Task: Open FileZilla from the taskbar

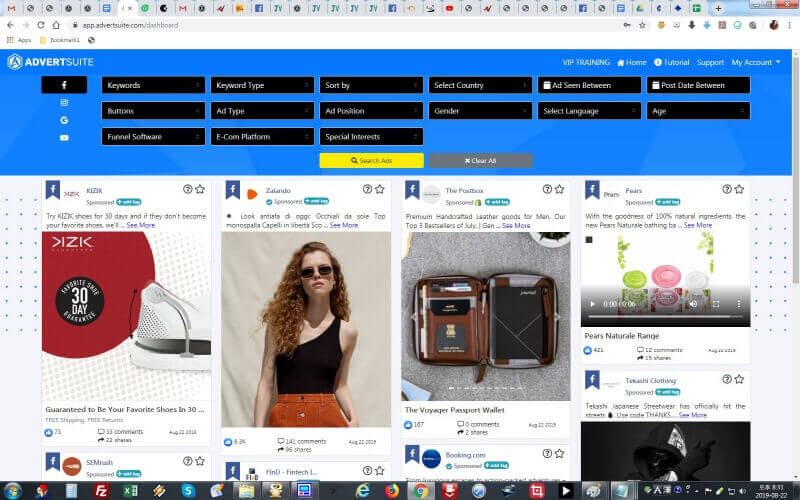Action: coord(102,490)
